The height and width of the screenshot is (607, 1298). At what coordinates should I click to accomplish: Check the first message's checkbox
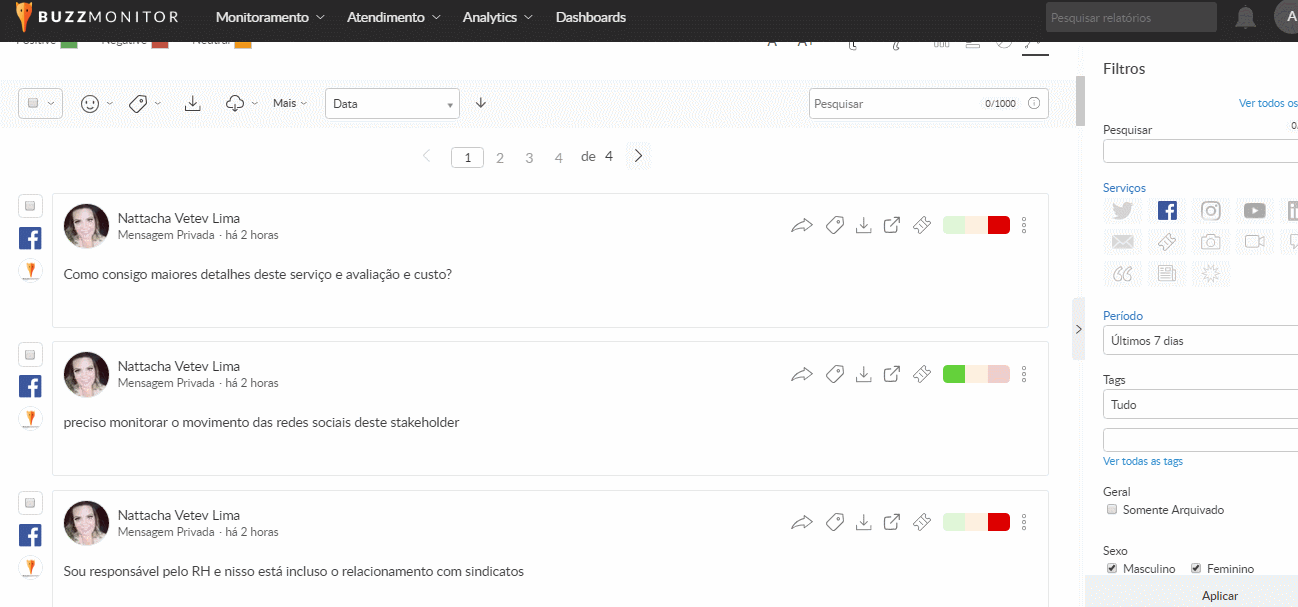point(30,206)
